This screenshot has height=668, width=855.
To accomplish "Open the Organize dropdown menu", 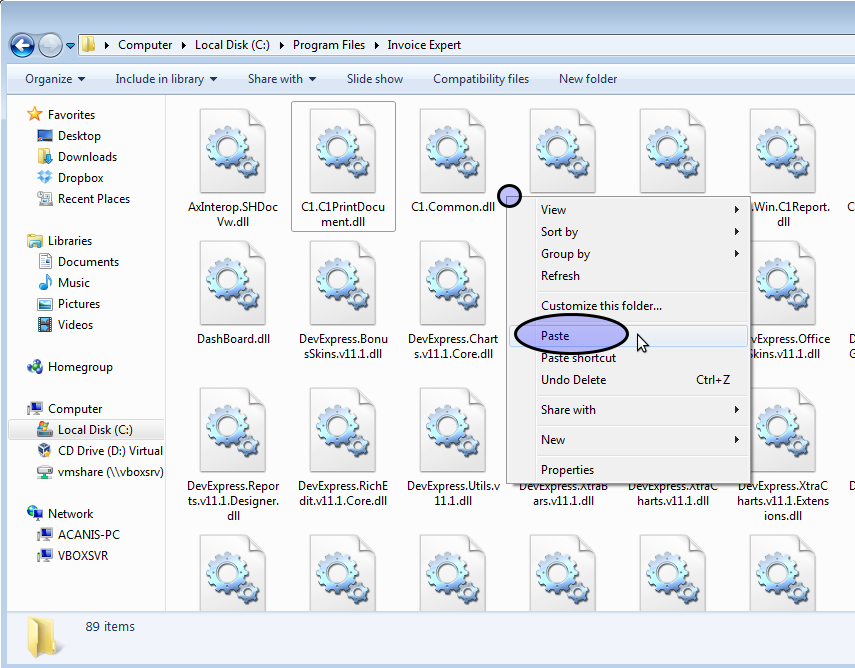I will (55, 79).
